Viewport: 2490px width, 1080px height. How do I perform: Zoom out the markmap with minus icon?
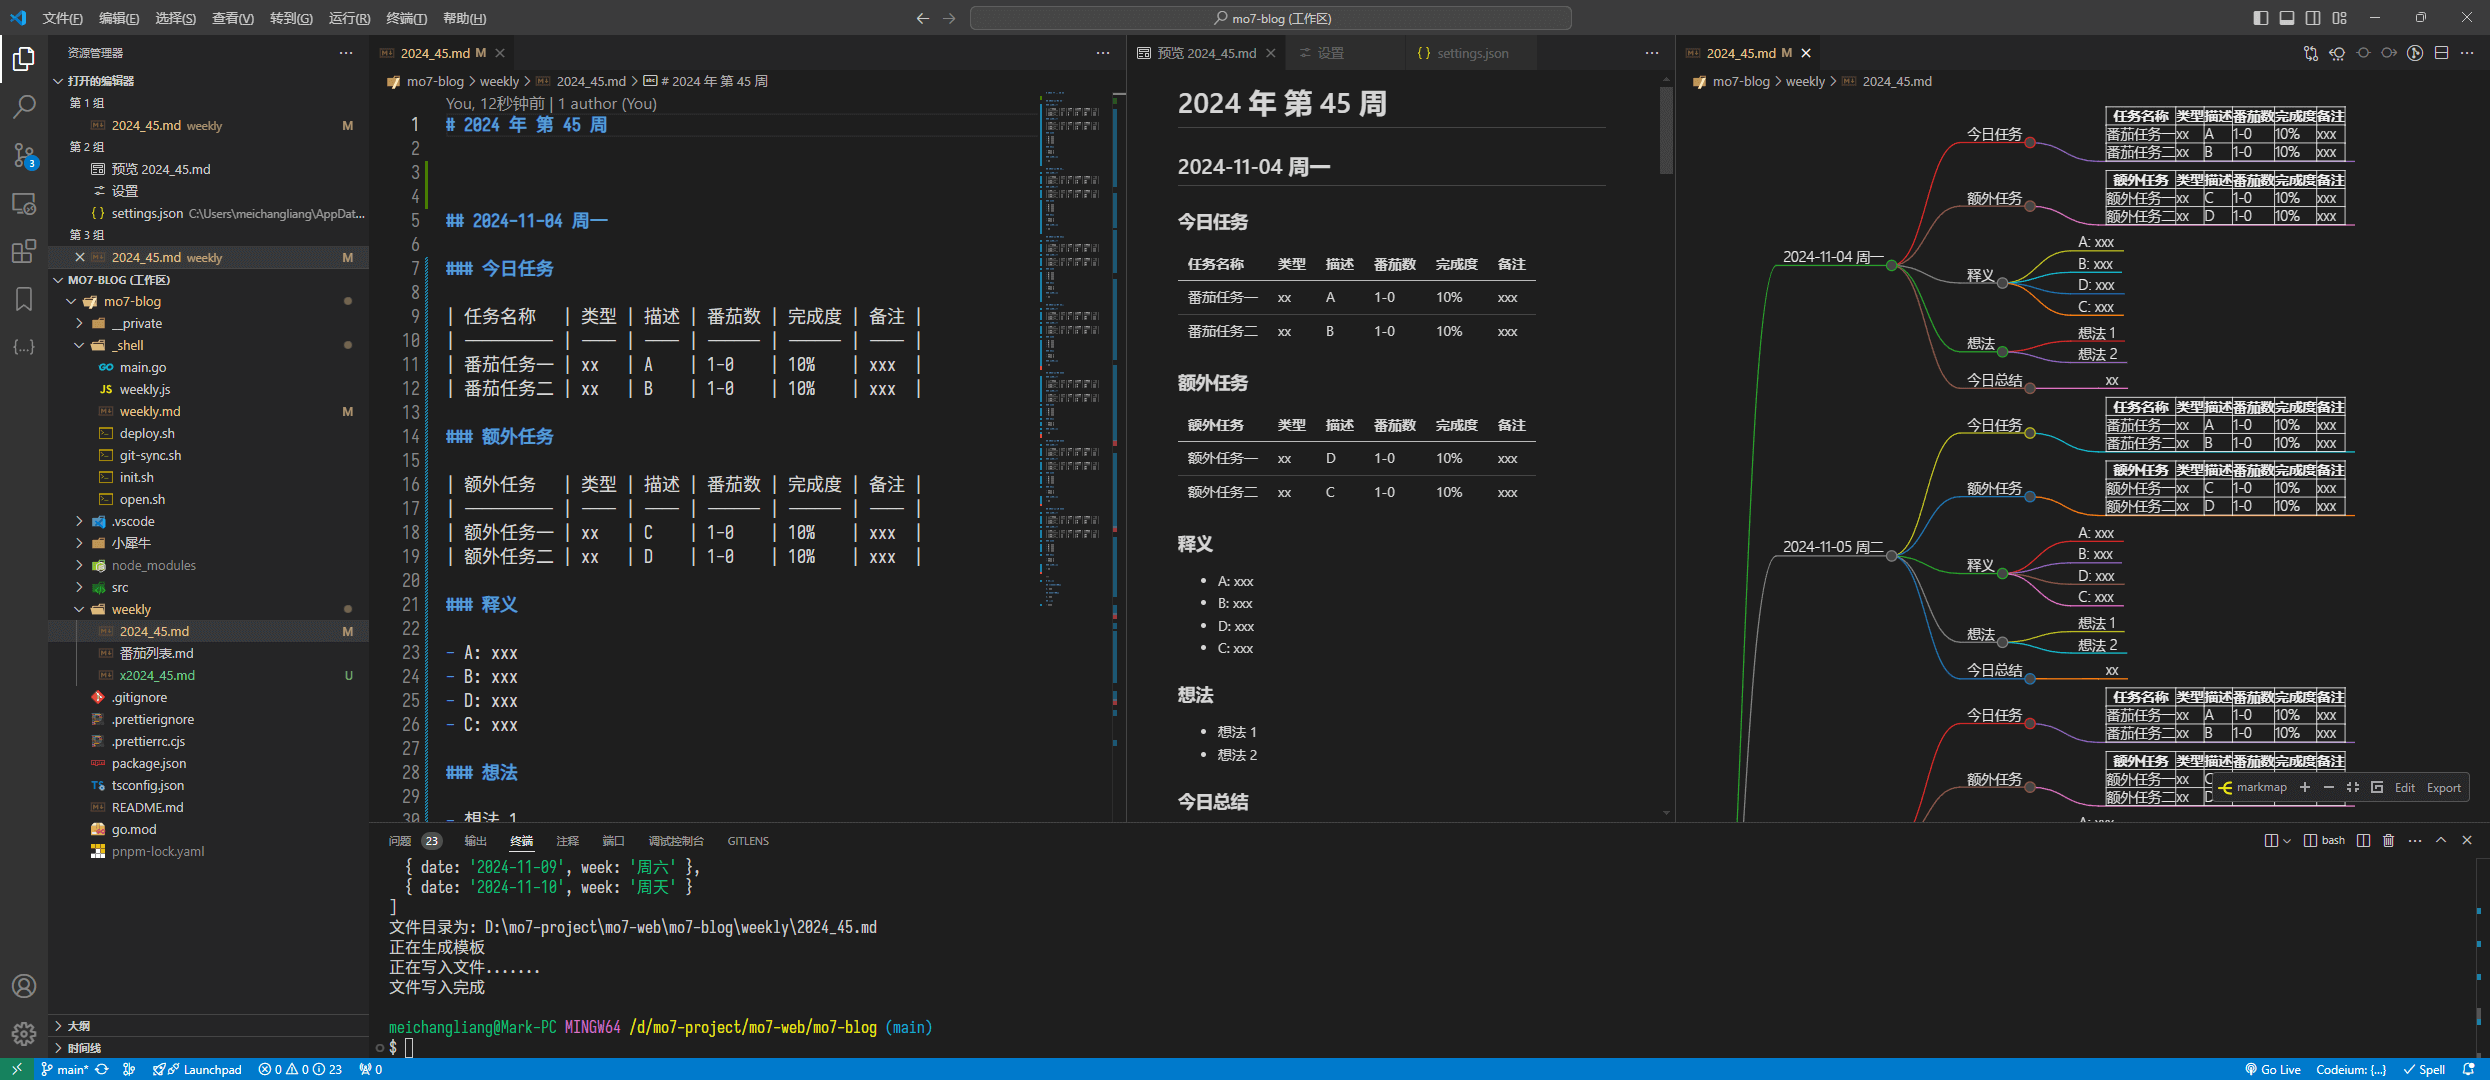click(2329, 787)
